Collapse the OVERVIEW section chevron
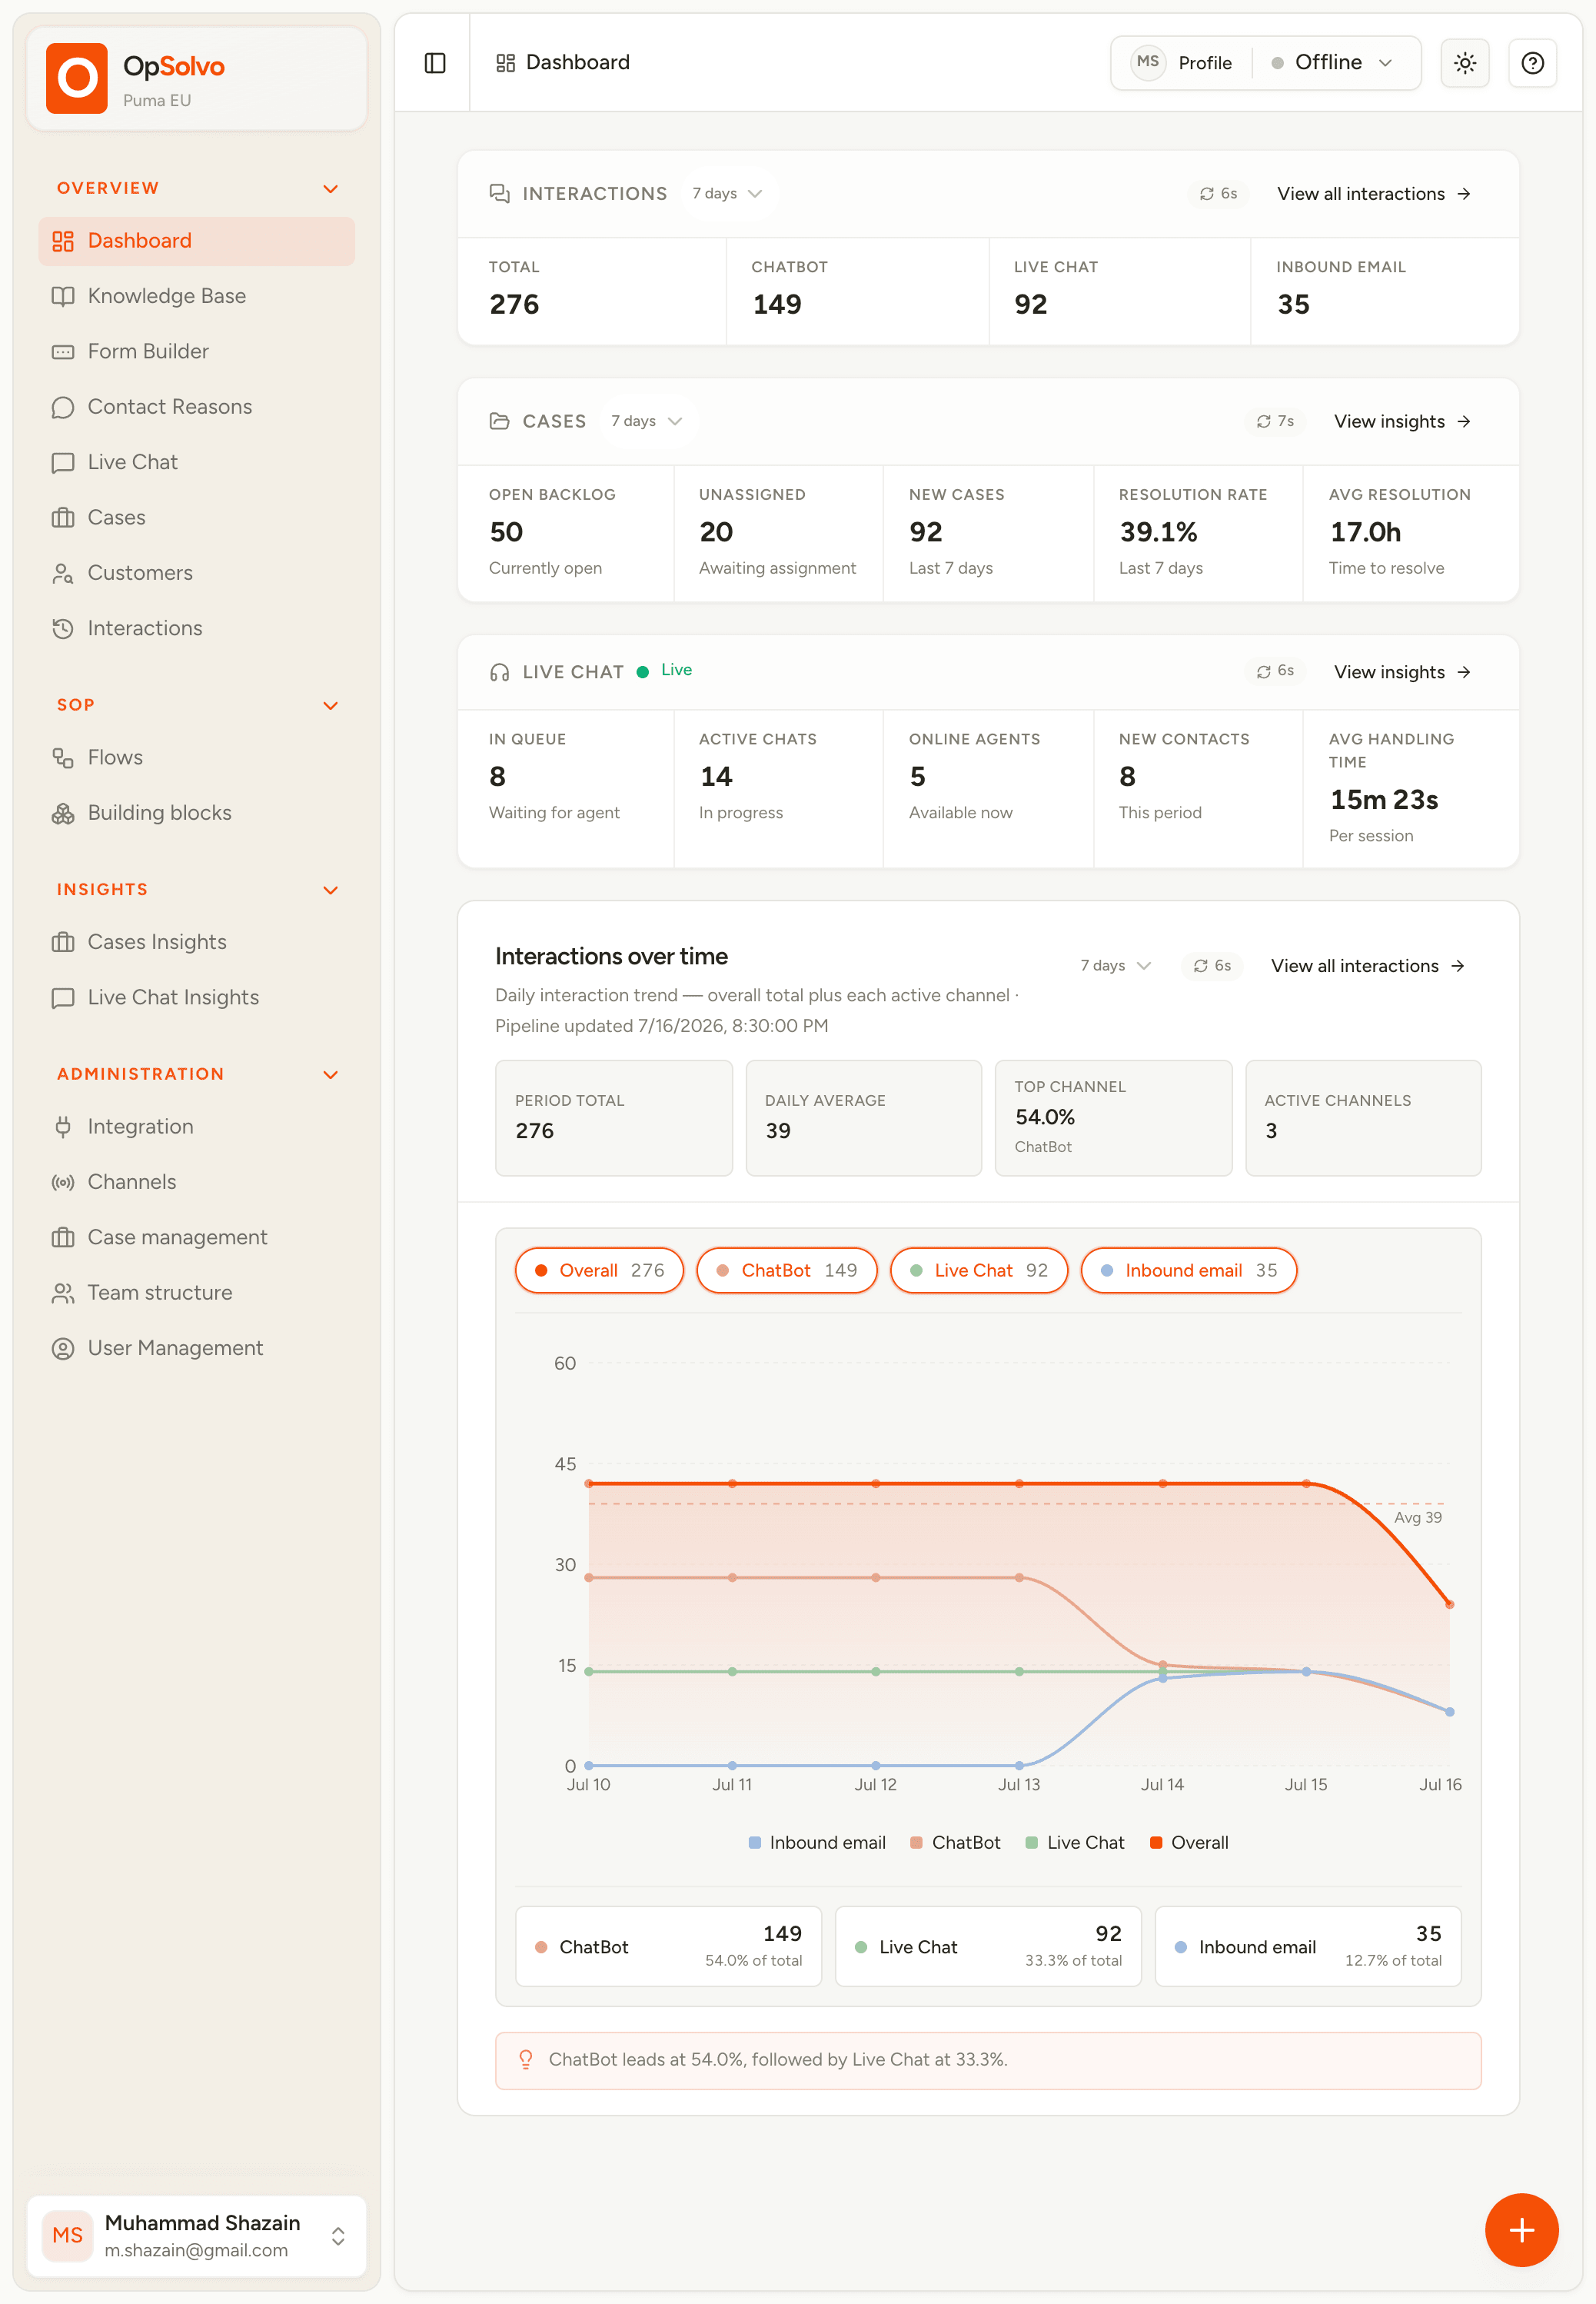Screen dimensions: 1596x2304 (x=331, y=189)
